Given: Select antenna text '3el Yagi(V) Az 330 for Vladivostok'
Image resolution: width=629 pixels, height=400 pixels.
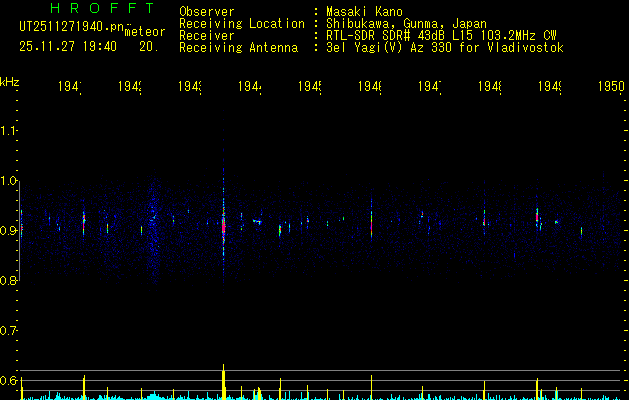Looking at the screenshot, I should pos(445,48).
